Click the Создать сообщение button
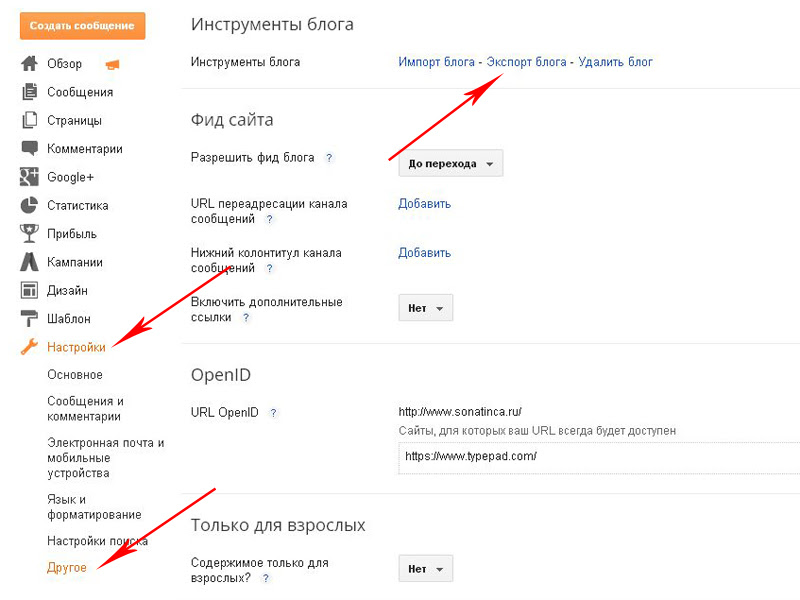This screenshot has width=800, height=600. tap(83, 26)
